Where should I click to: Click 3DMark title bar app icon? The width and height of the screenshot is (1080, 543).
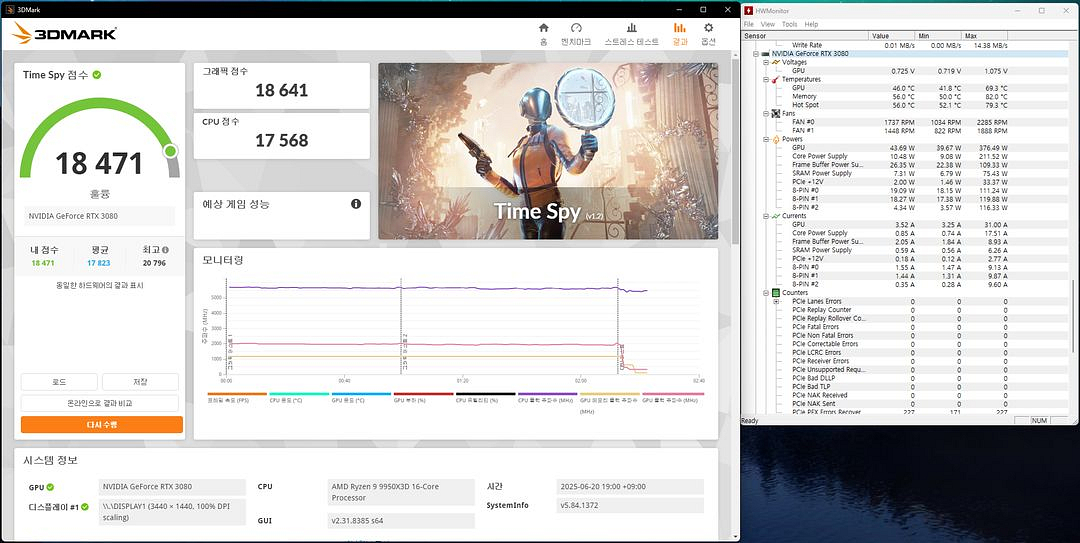pyautogui.click(x=10, y=10)
